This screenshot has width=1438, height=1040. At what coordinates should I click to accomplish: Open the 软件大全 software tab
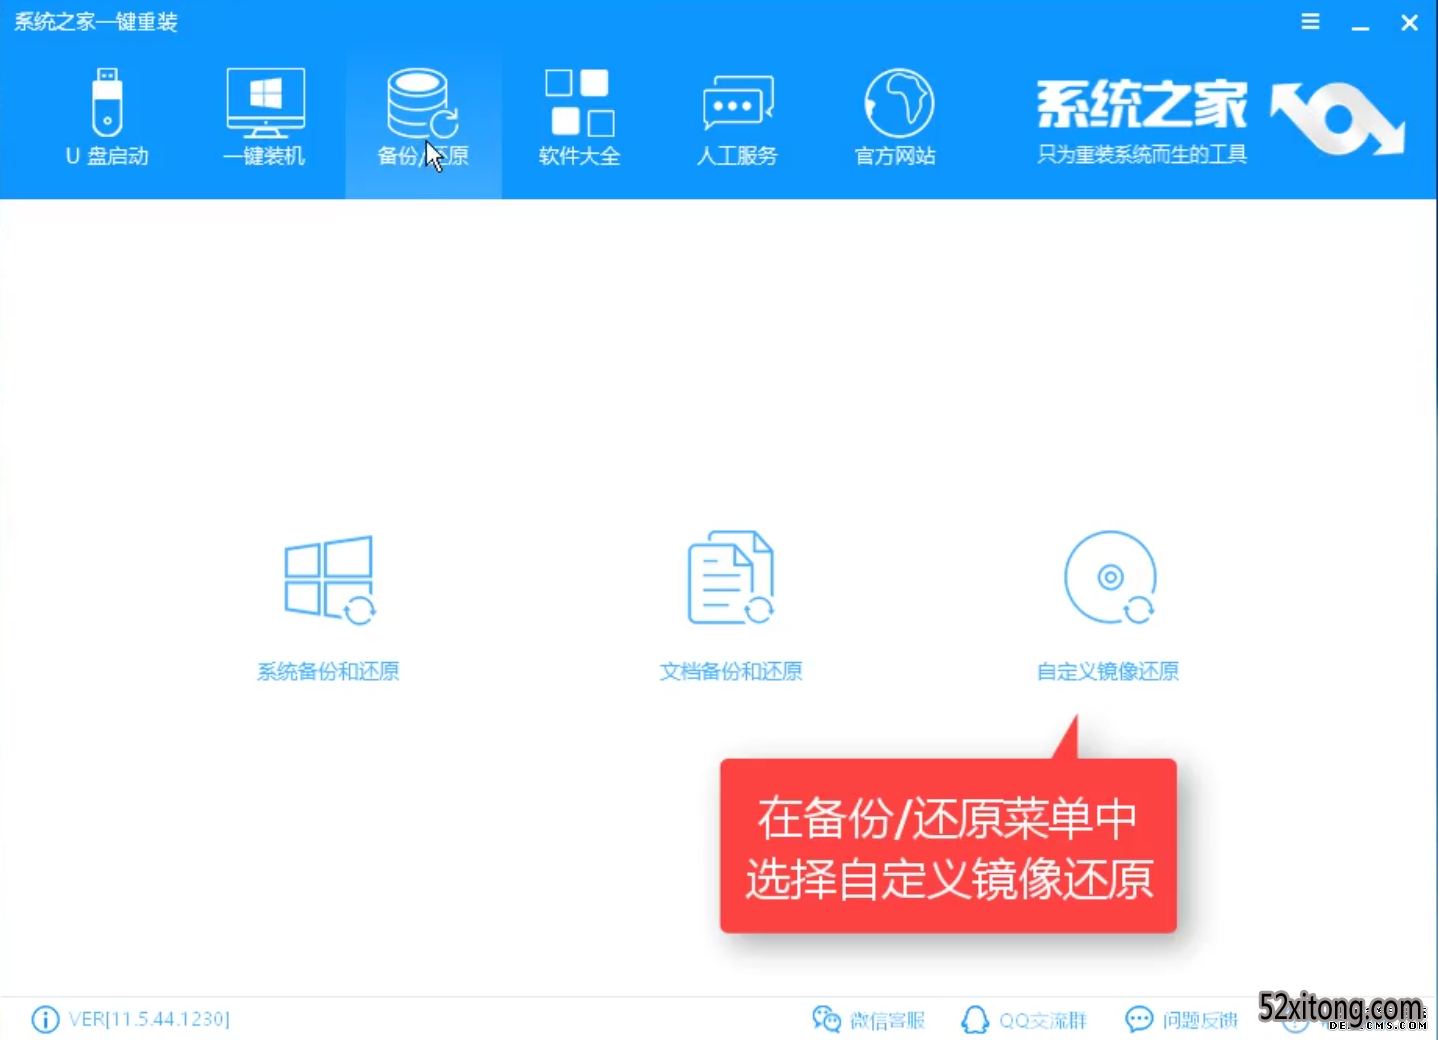pos(580,117)
